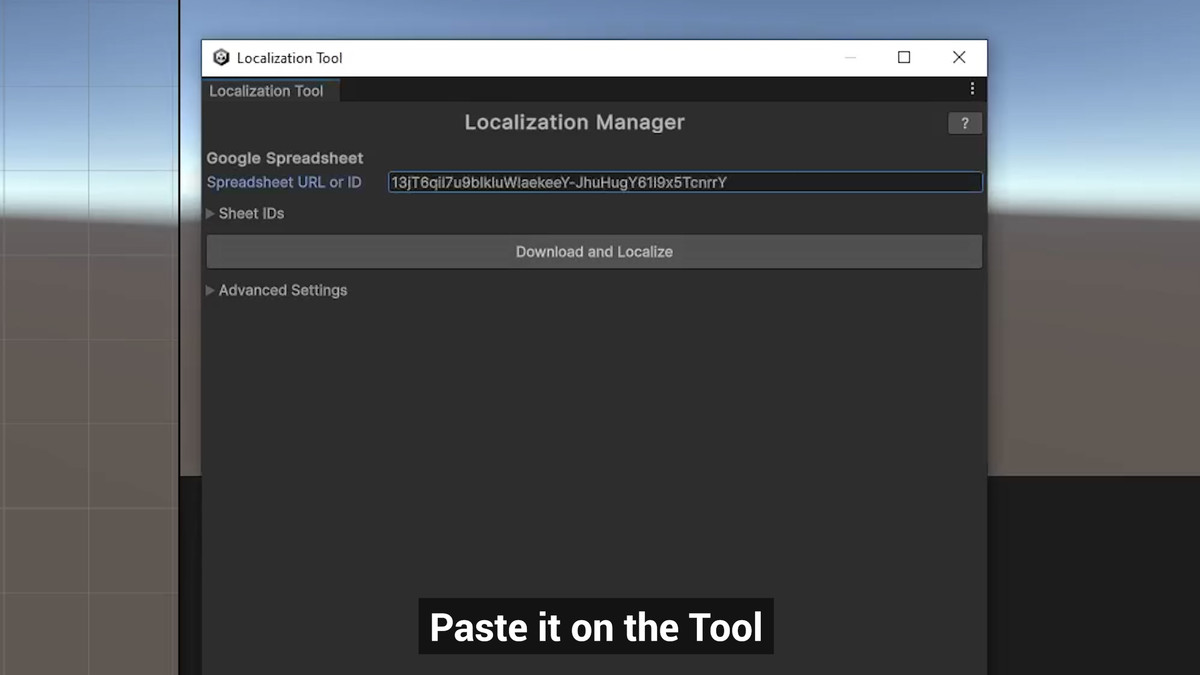Open the three-dot tab options menu
1200x675 pixels.
972,89
